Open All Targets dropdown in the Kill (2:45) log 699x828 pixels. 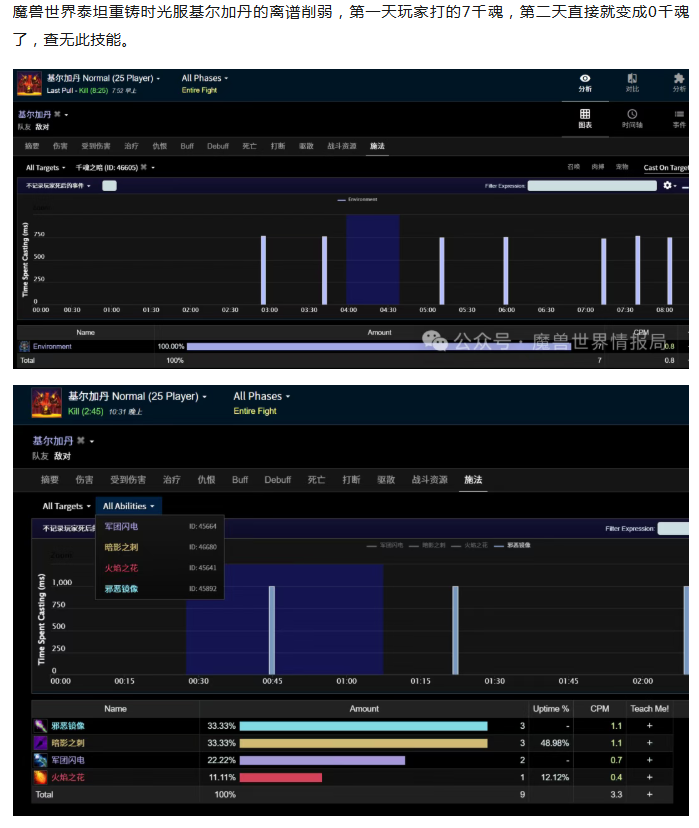(67, 506)
